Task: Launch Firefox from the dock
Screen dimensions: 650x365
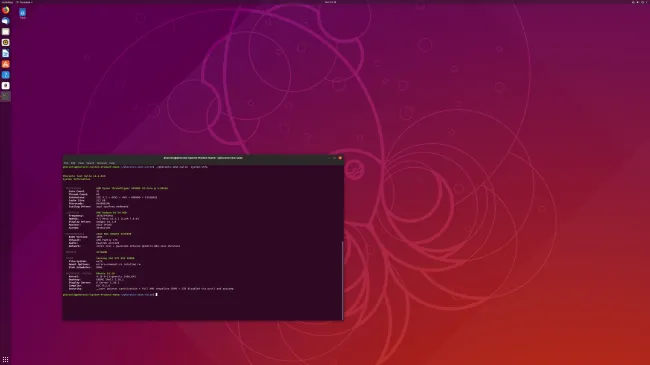Action: (5, 10)
